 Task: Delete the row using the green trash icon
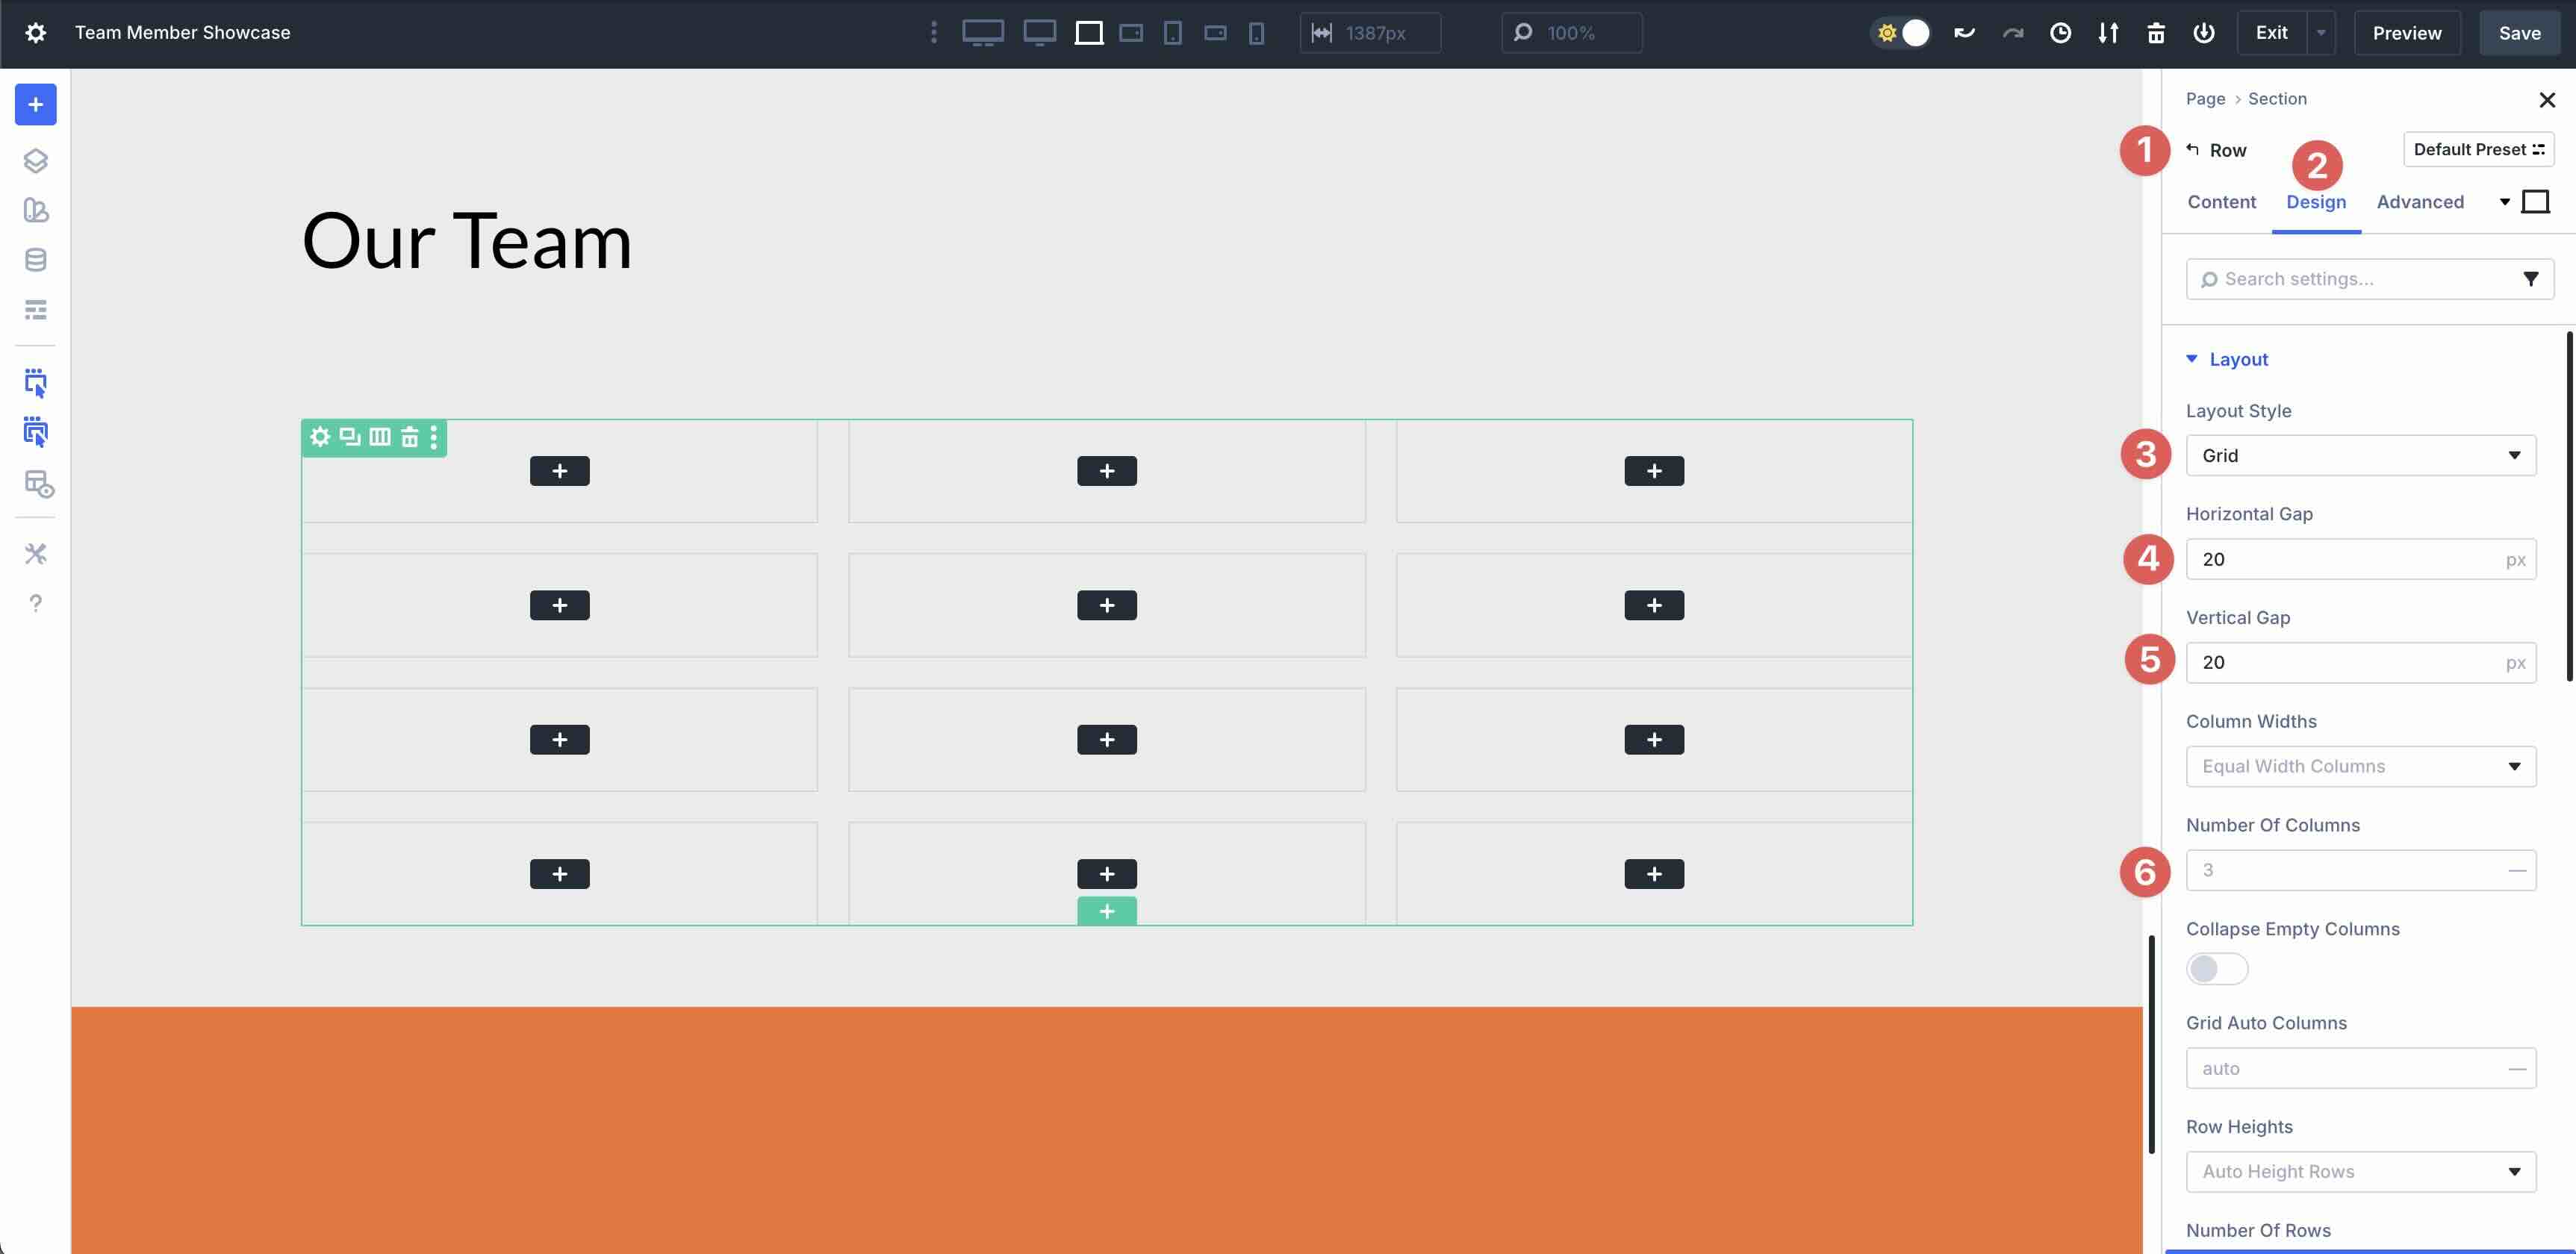click(x=409, y=437)
